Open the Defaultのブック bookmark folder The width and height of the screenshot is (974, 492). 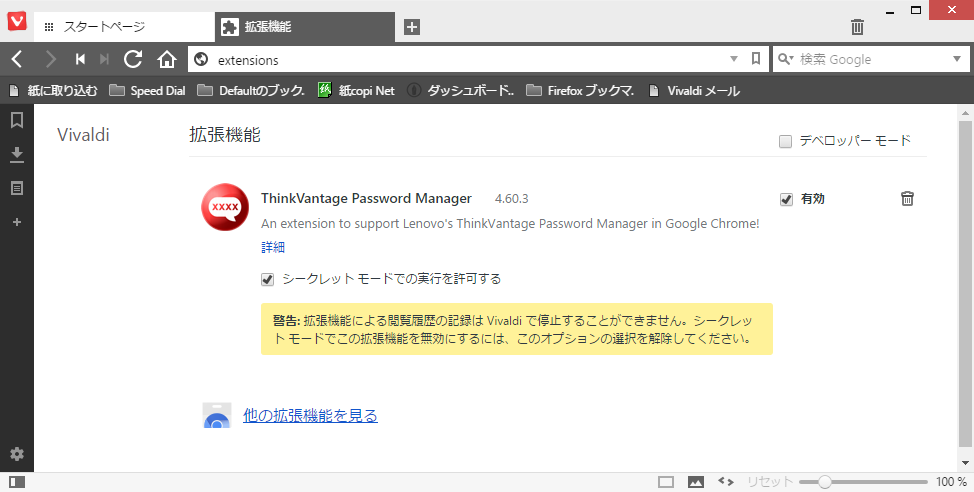tap(251, 91)
